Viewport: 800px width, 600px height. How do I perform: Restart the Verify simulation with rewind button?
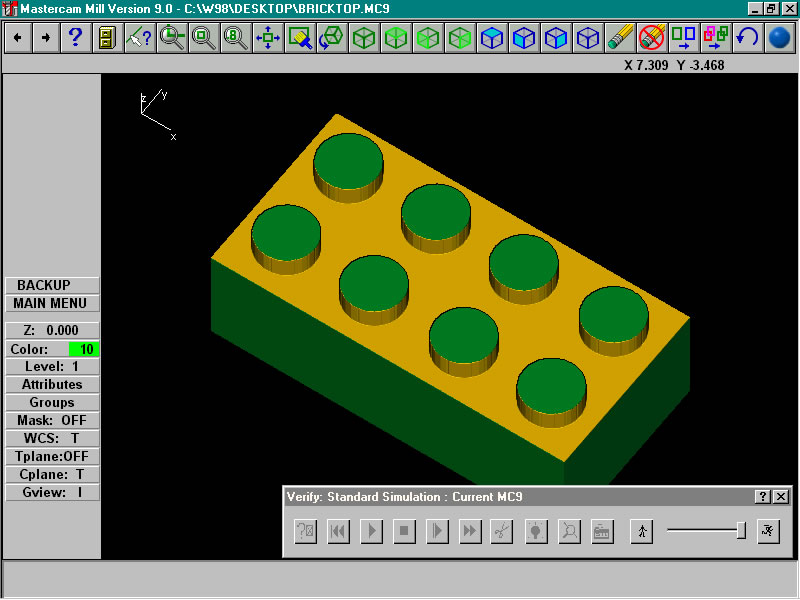[x=338, y=531]
